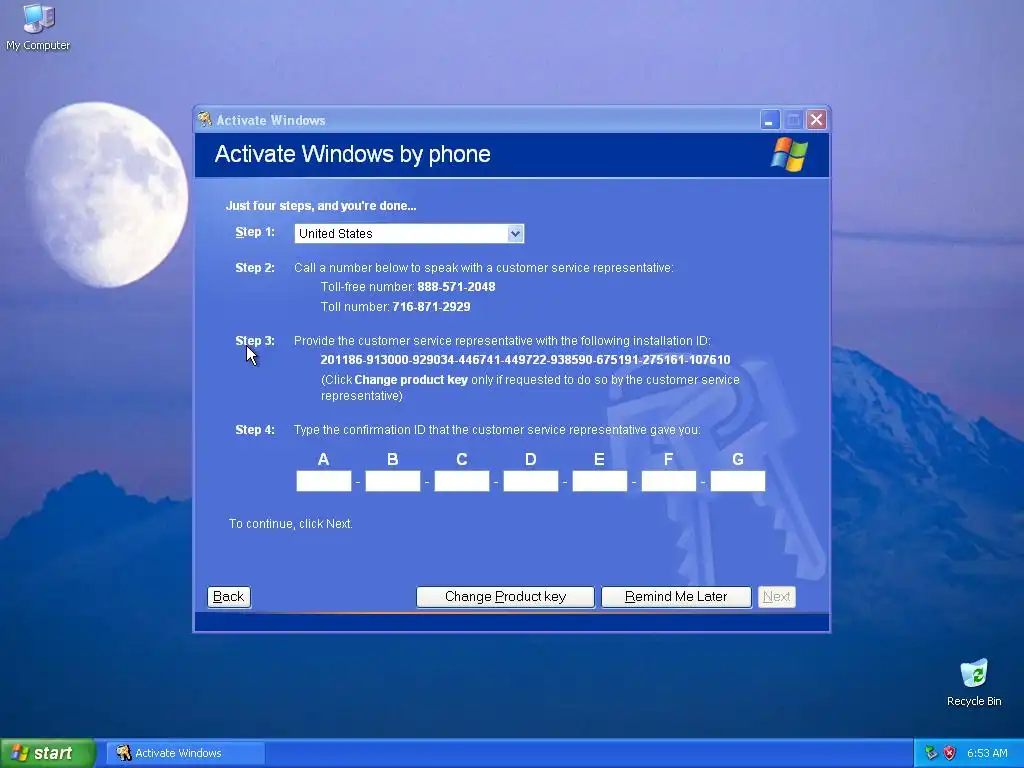Viewport: 1024px width, 768px height.
Task: Click the installation ID number string
Action: coord(525,360)
